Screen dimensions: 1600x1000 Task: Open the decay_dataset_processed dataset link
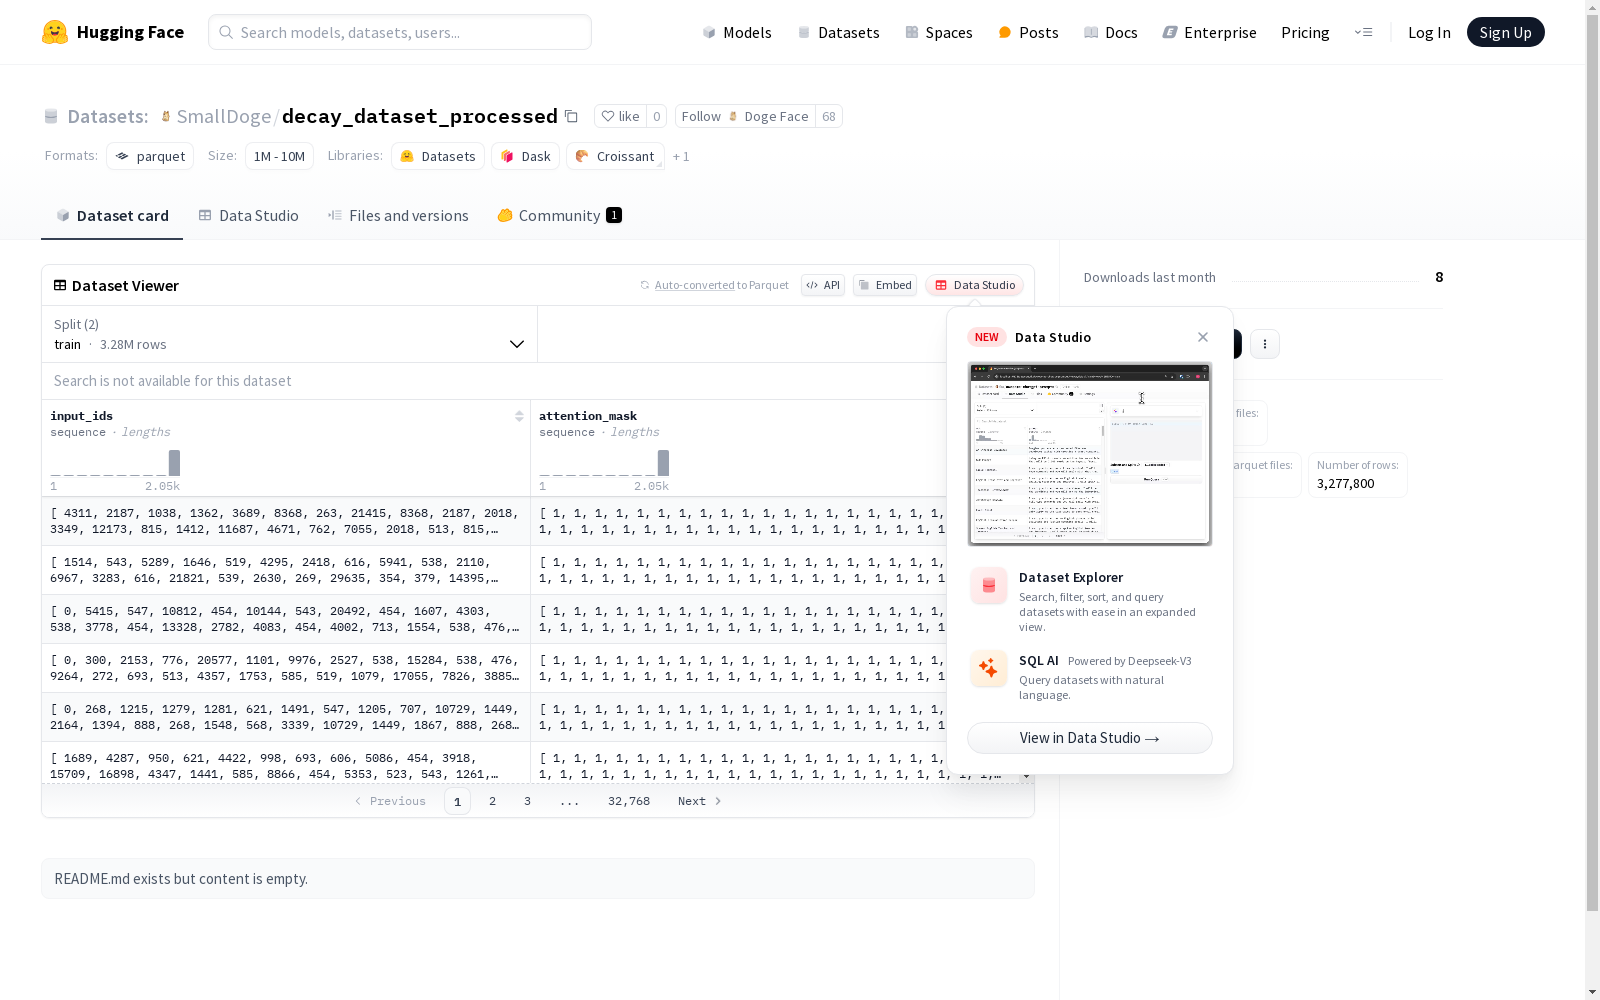(x=419, y=116)
